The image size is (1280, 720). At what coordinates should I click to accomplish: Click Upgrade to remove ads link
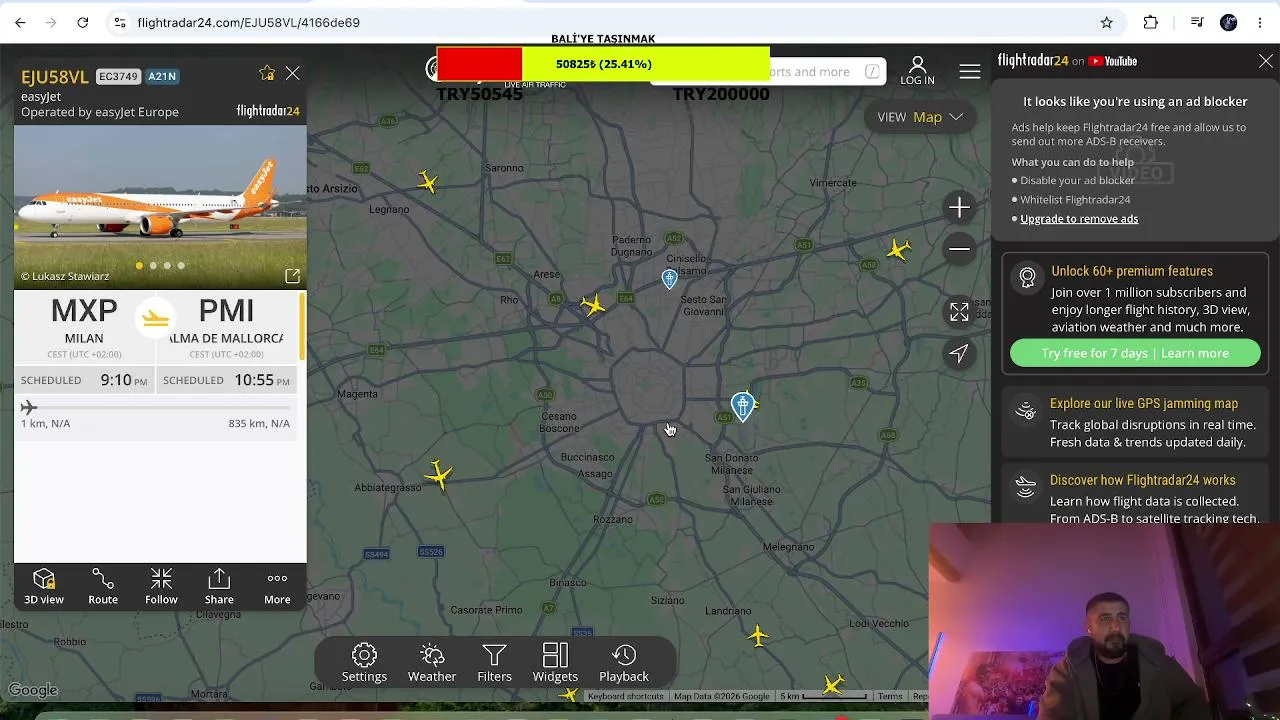tap(1079, 219)
